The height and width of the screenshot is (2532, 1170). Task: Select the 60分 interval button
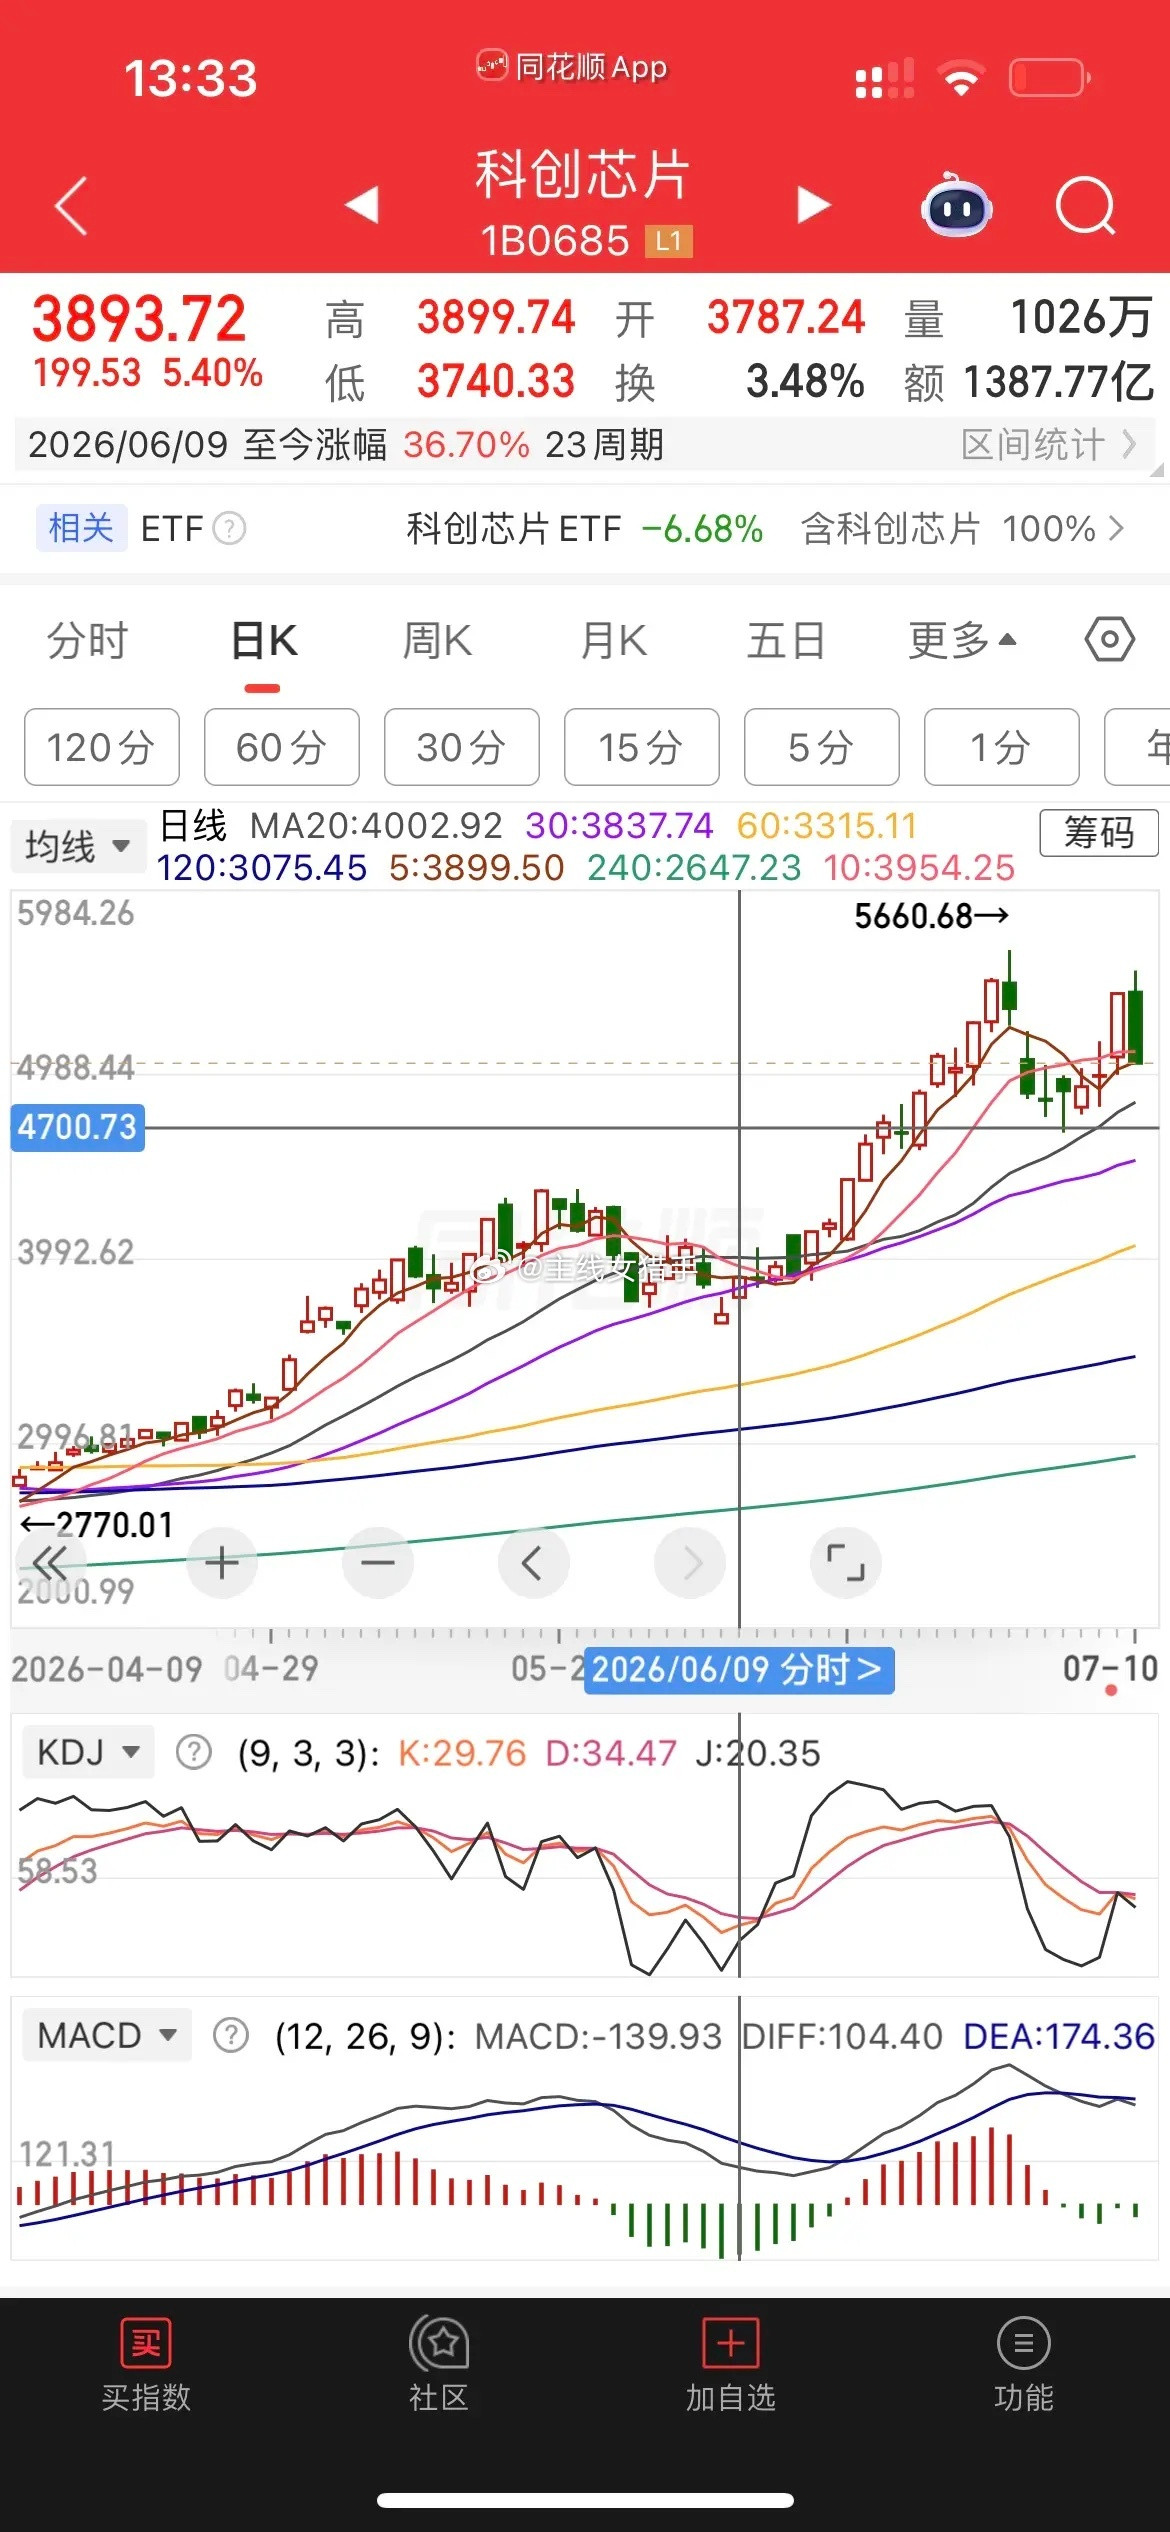tap(282, 747)
